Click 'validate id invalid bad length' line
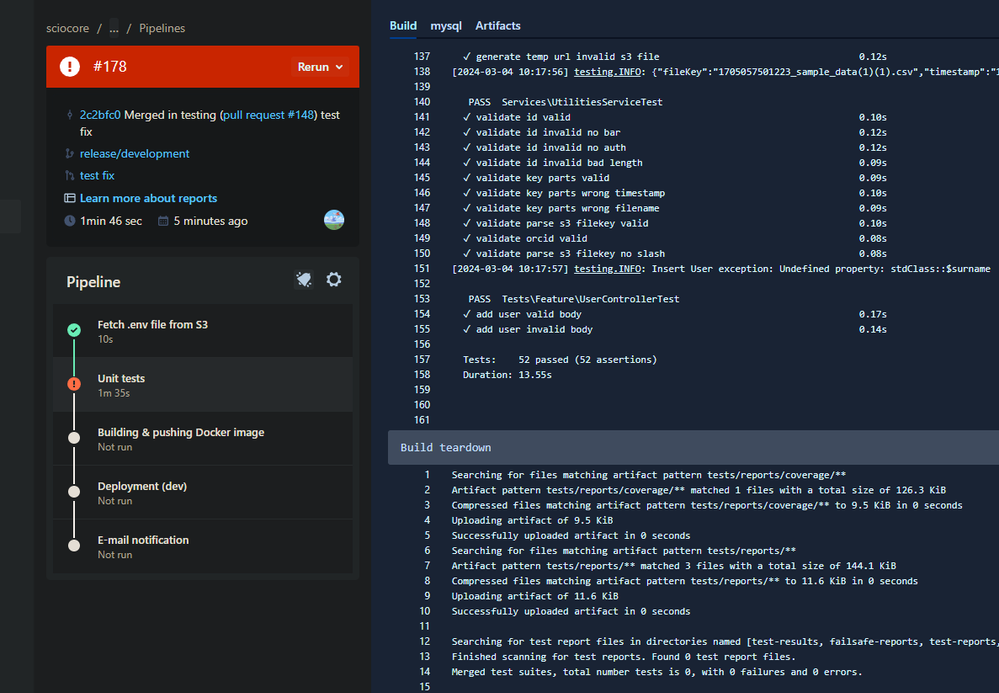Screen dimensions: 999x693 (x=553, y=162)
